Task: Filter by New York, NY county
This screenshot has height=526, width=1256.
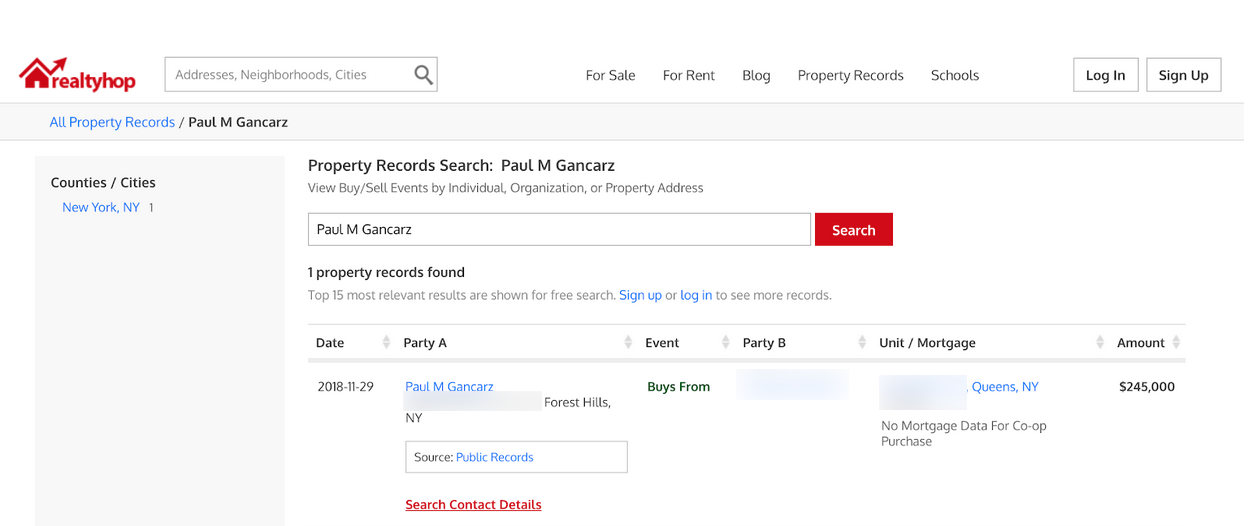Action: tap(101, 208)
